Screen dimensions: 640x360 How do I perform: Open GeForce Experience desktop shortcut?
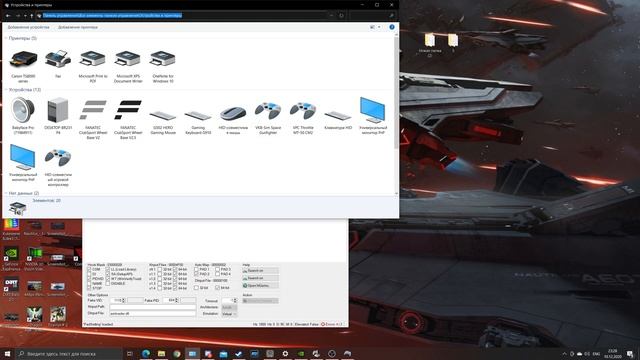coord(11,259)
